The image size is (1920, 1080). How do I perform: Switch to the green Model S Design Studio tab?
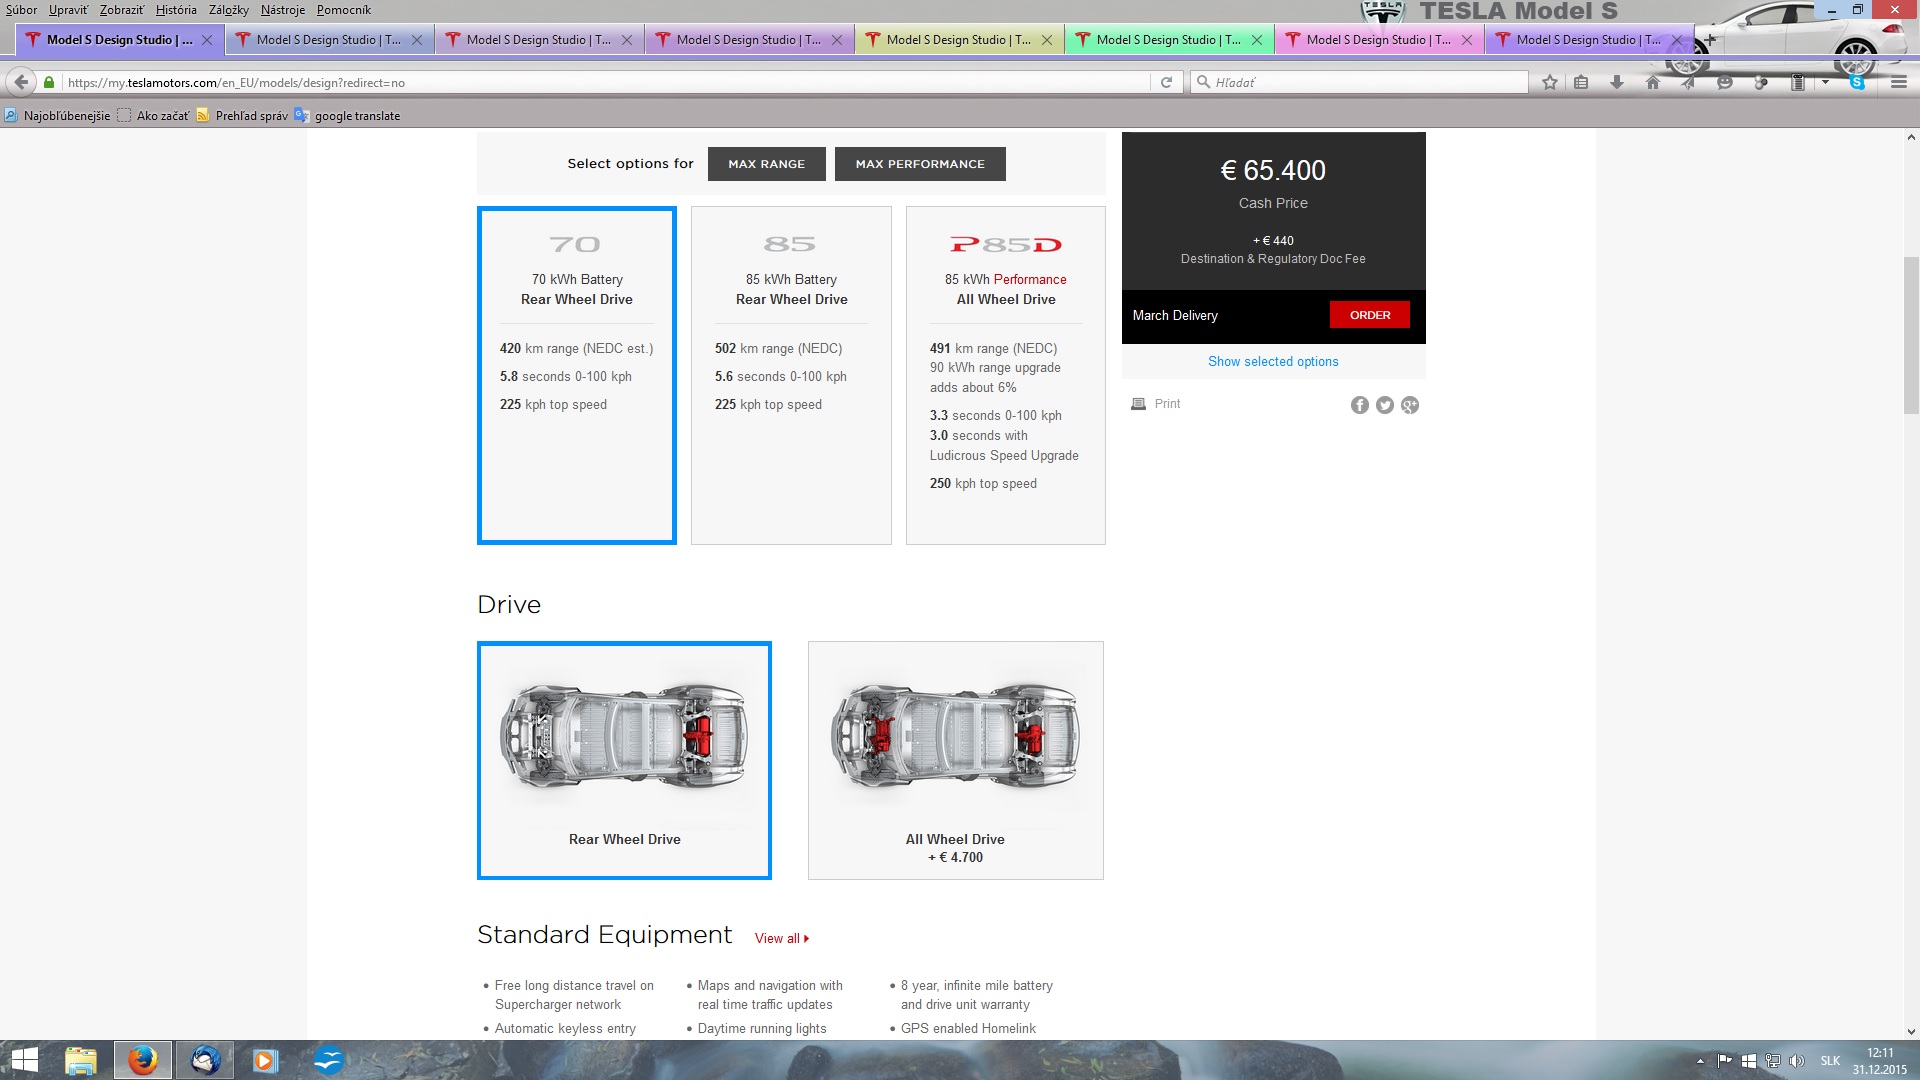coord(1168,40)
